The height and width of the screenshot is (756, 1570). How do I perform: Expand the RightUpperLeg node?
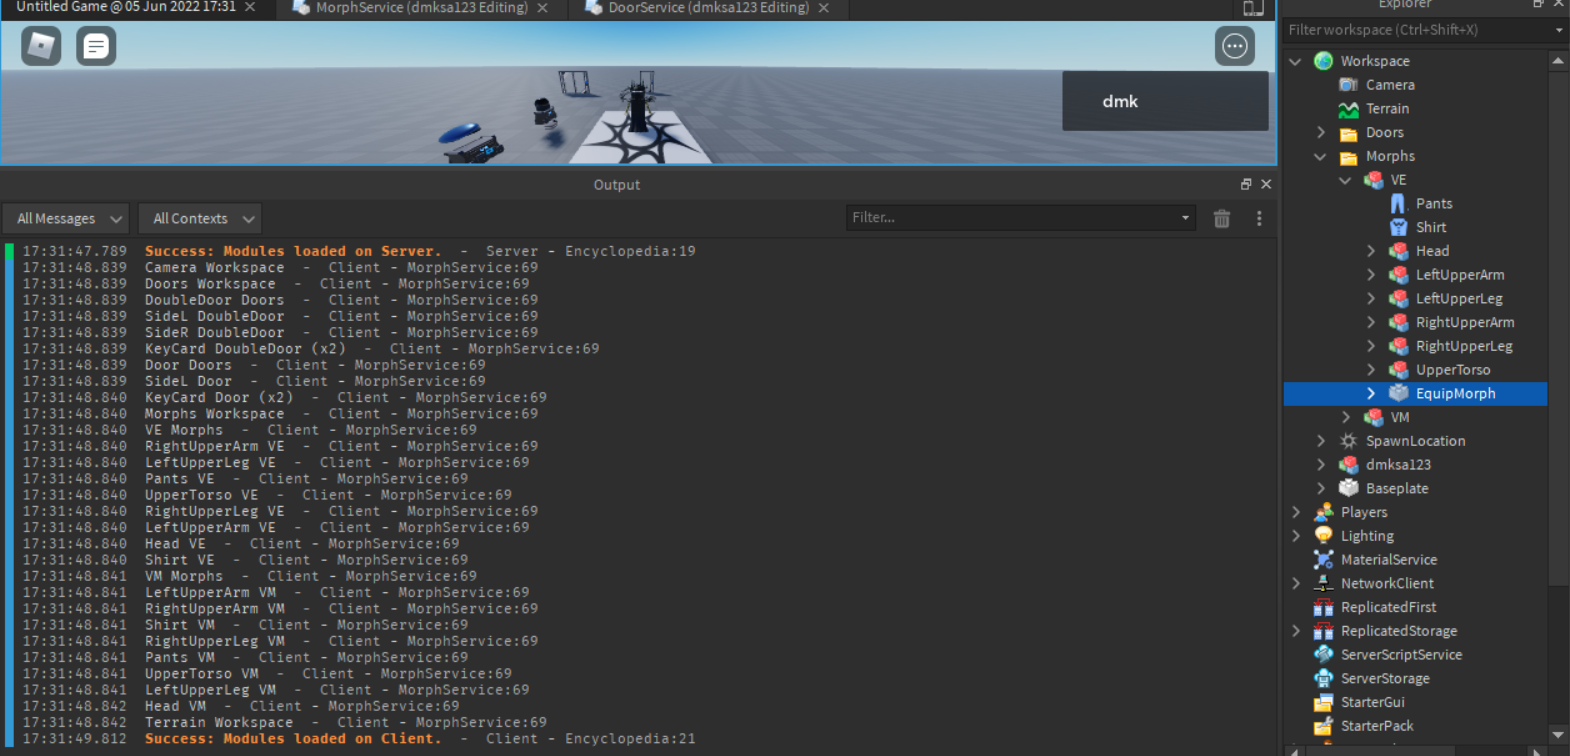point(1371,346)
